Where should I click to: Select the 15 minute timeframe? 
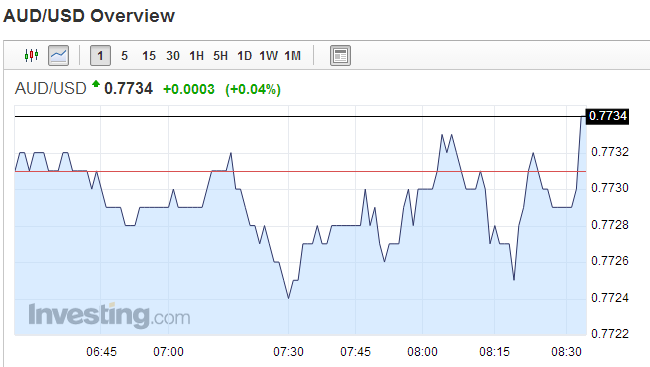(149, 56)
